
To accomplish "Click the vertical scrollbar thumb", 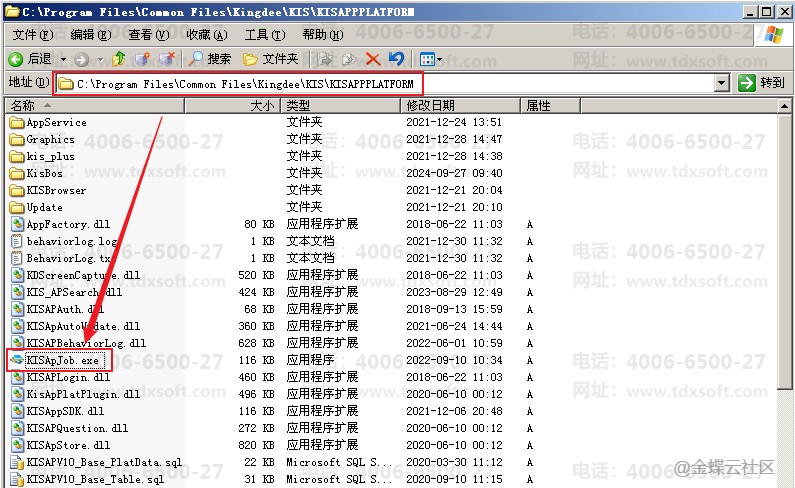I will [x=784, y=252].
